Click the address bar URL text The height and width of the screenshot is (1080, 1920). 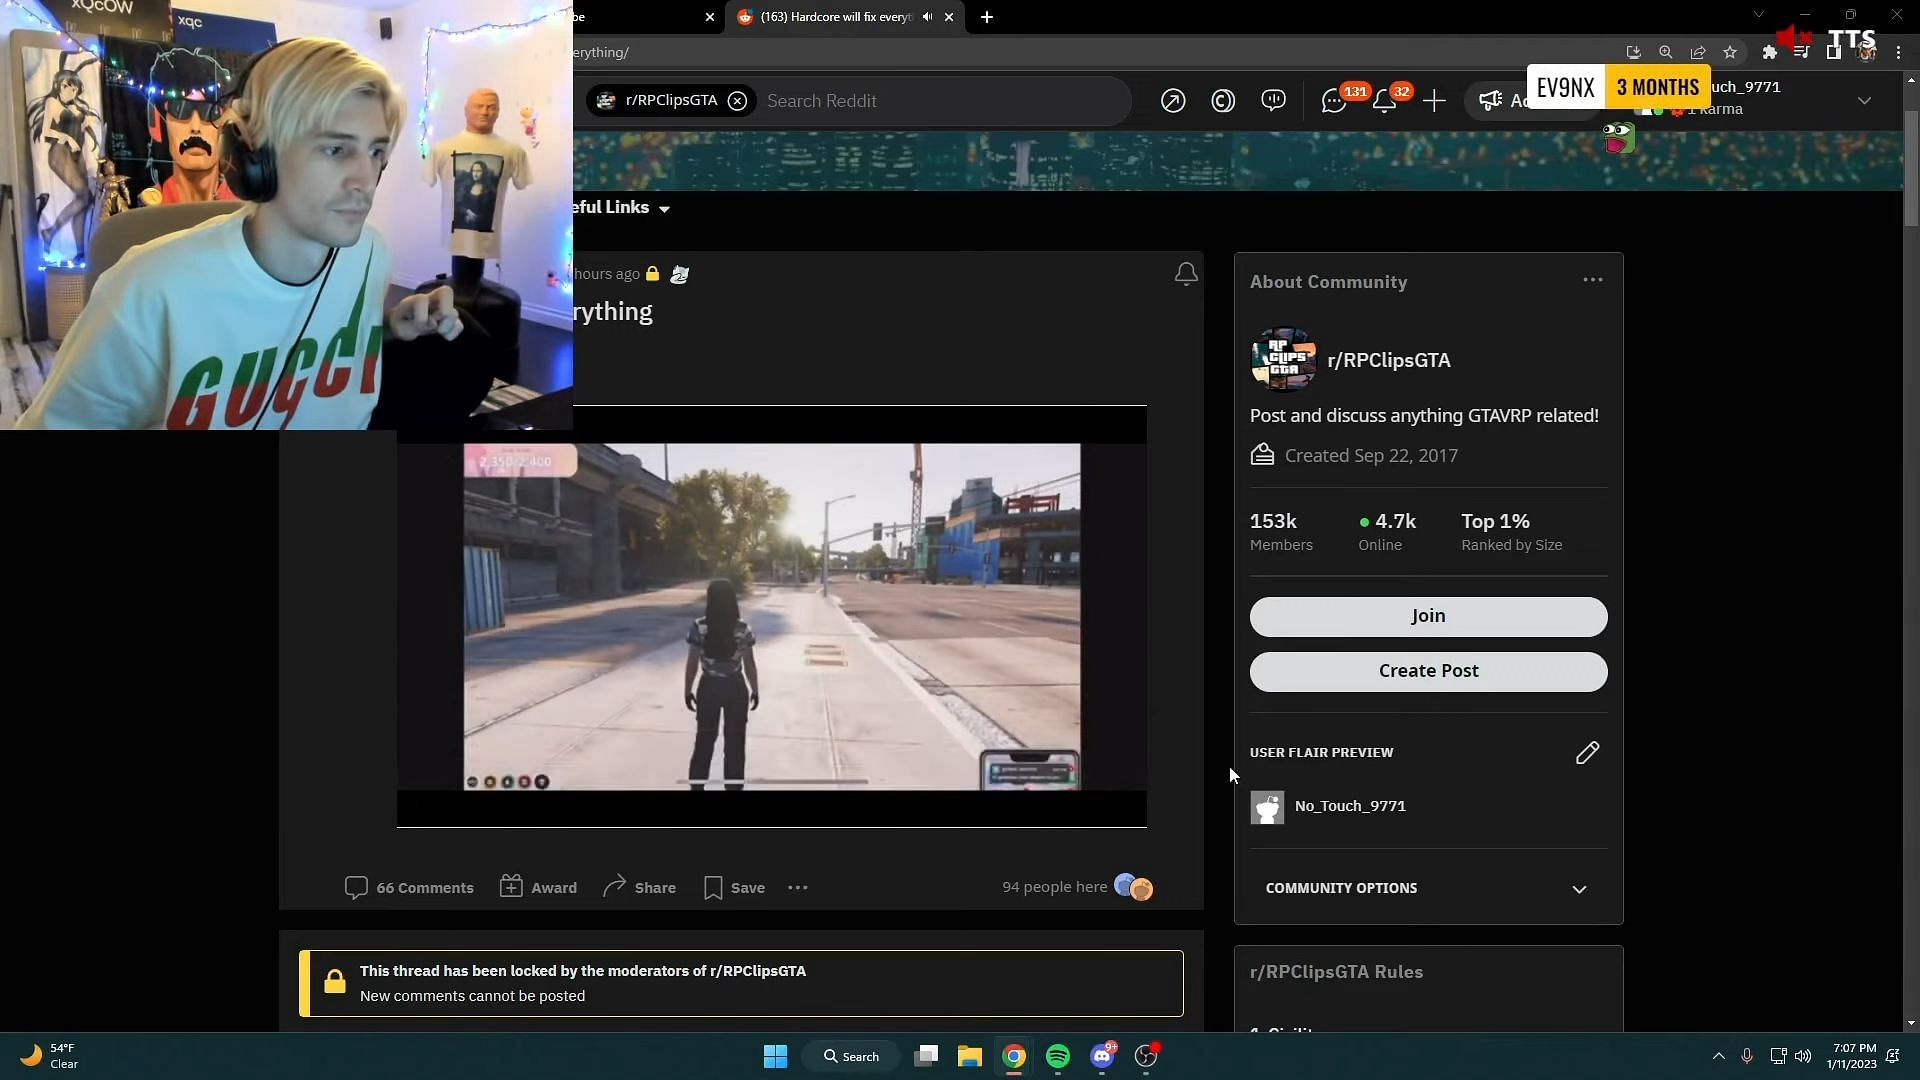click(601, 52)
